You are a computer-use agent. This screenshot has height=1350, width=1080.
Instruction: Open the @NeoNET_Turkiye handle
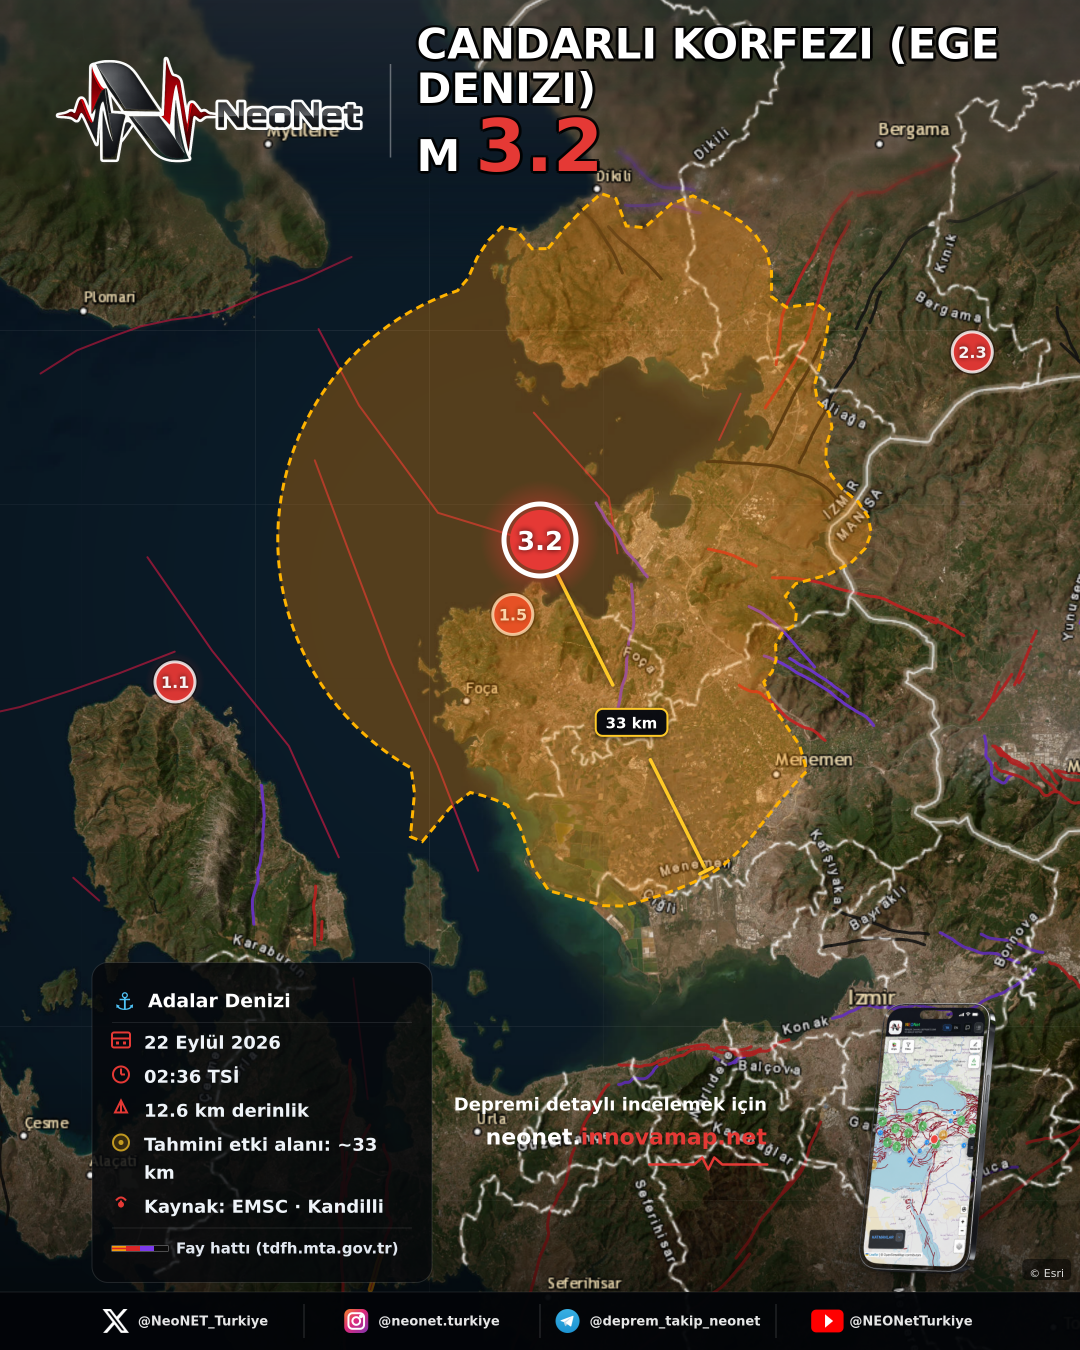(x=203, y=1321)
